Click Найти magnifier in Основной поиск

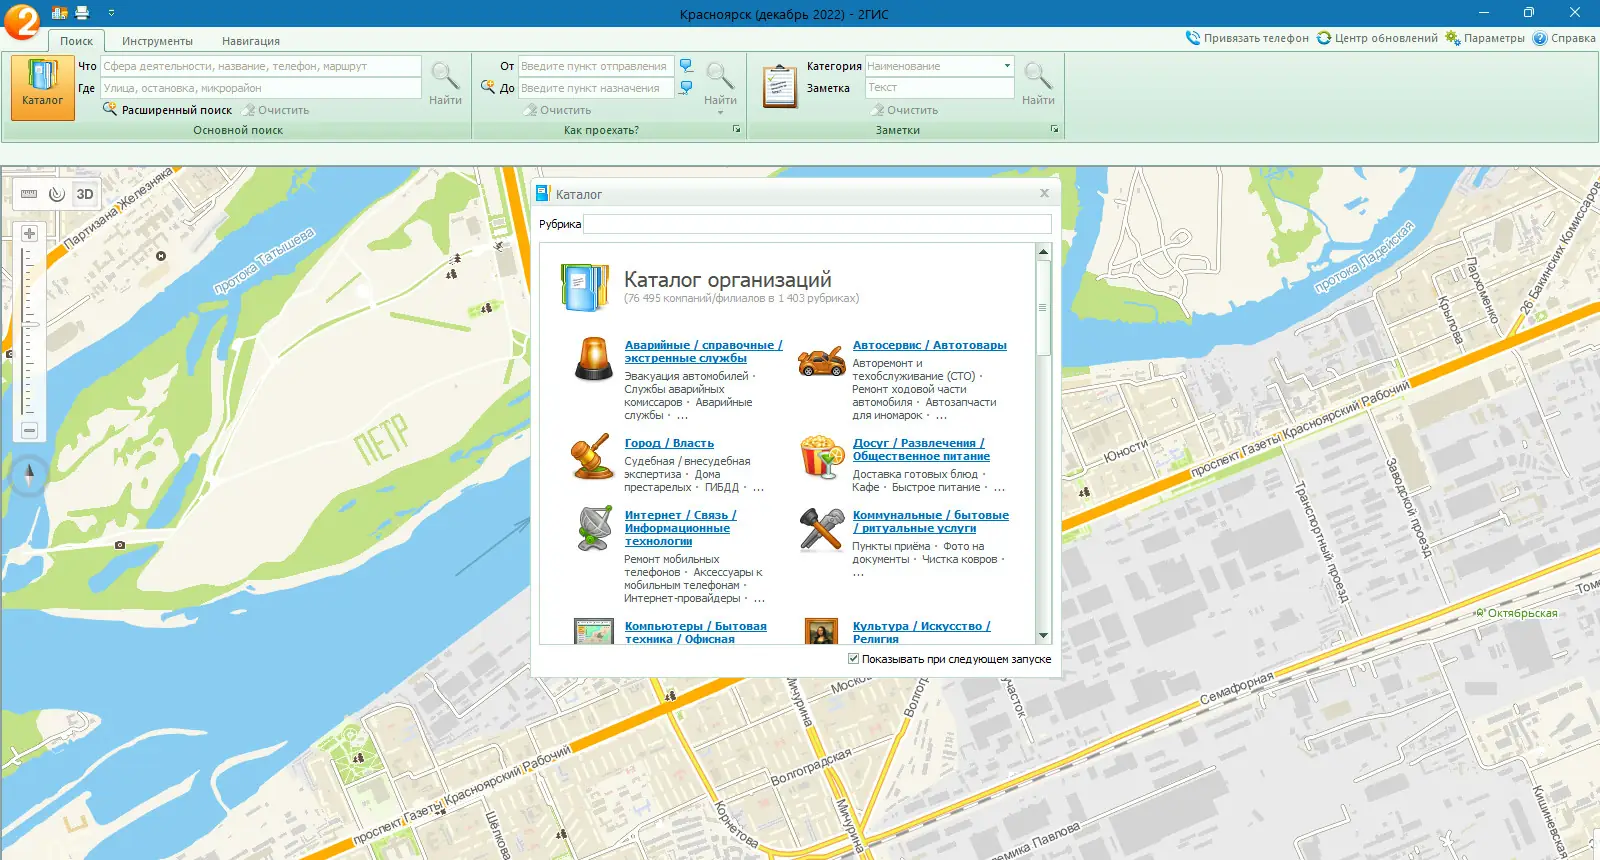coord(445,83)
